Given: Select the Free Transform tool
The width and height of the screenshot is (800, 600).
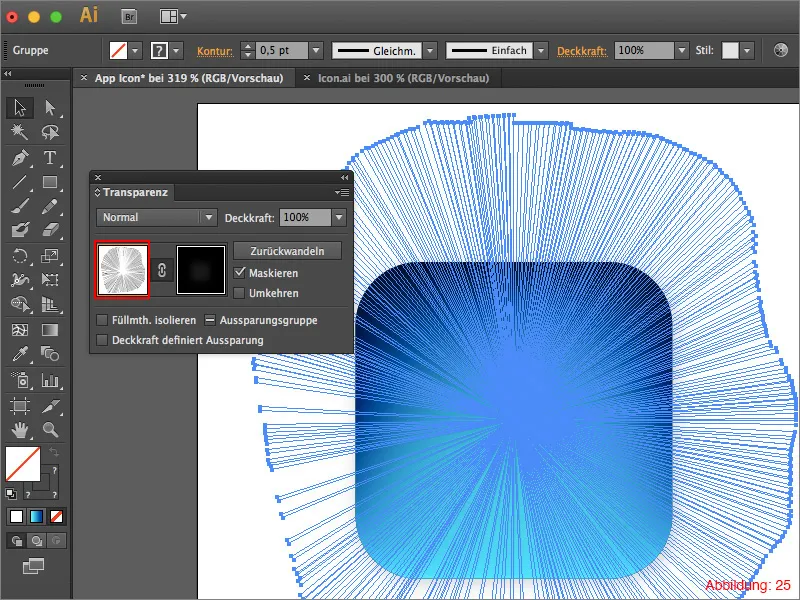Looking at the screenshot, I should [x=50, y=280].
